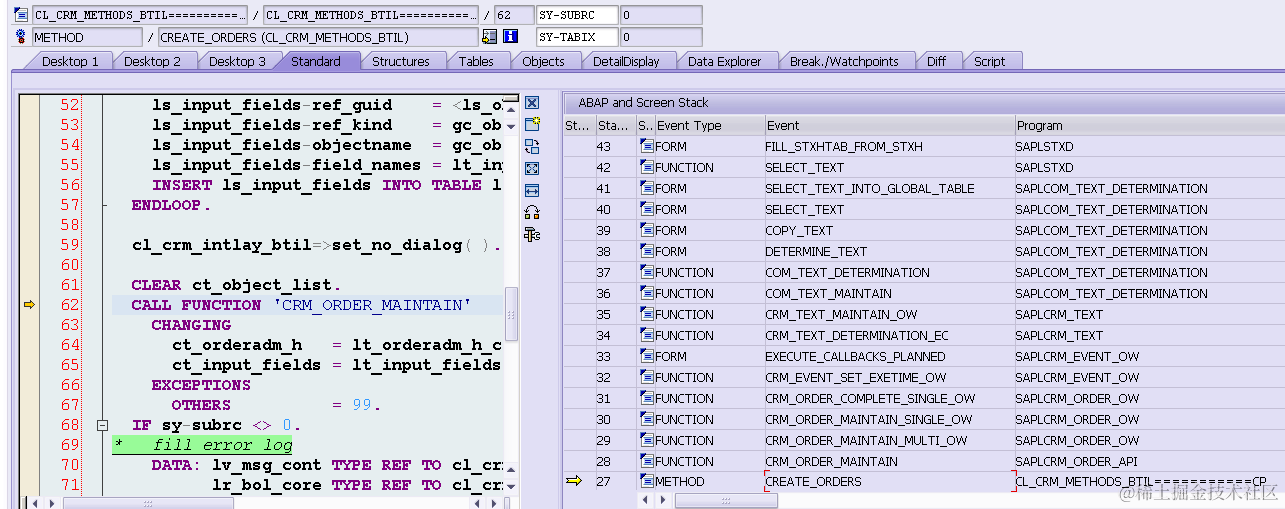Click the line number 62 field
The height and width of the screenshot is (509, 1285).
pos(513,15)
